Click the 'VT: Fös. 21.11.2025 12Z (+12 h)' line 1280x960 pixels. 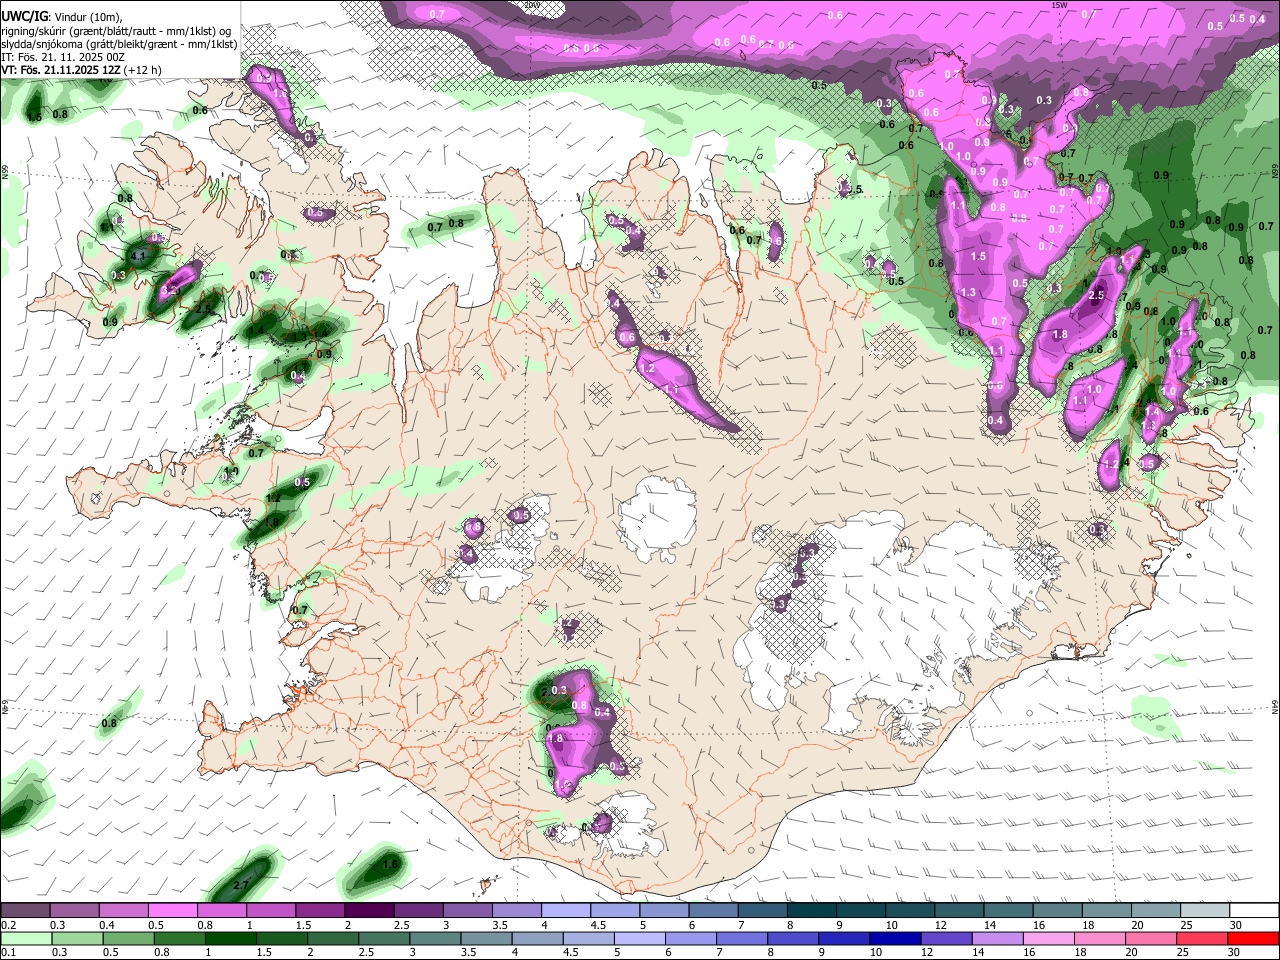[82, 70]
